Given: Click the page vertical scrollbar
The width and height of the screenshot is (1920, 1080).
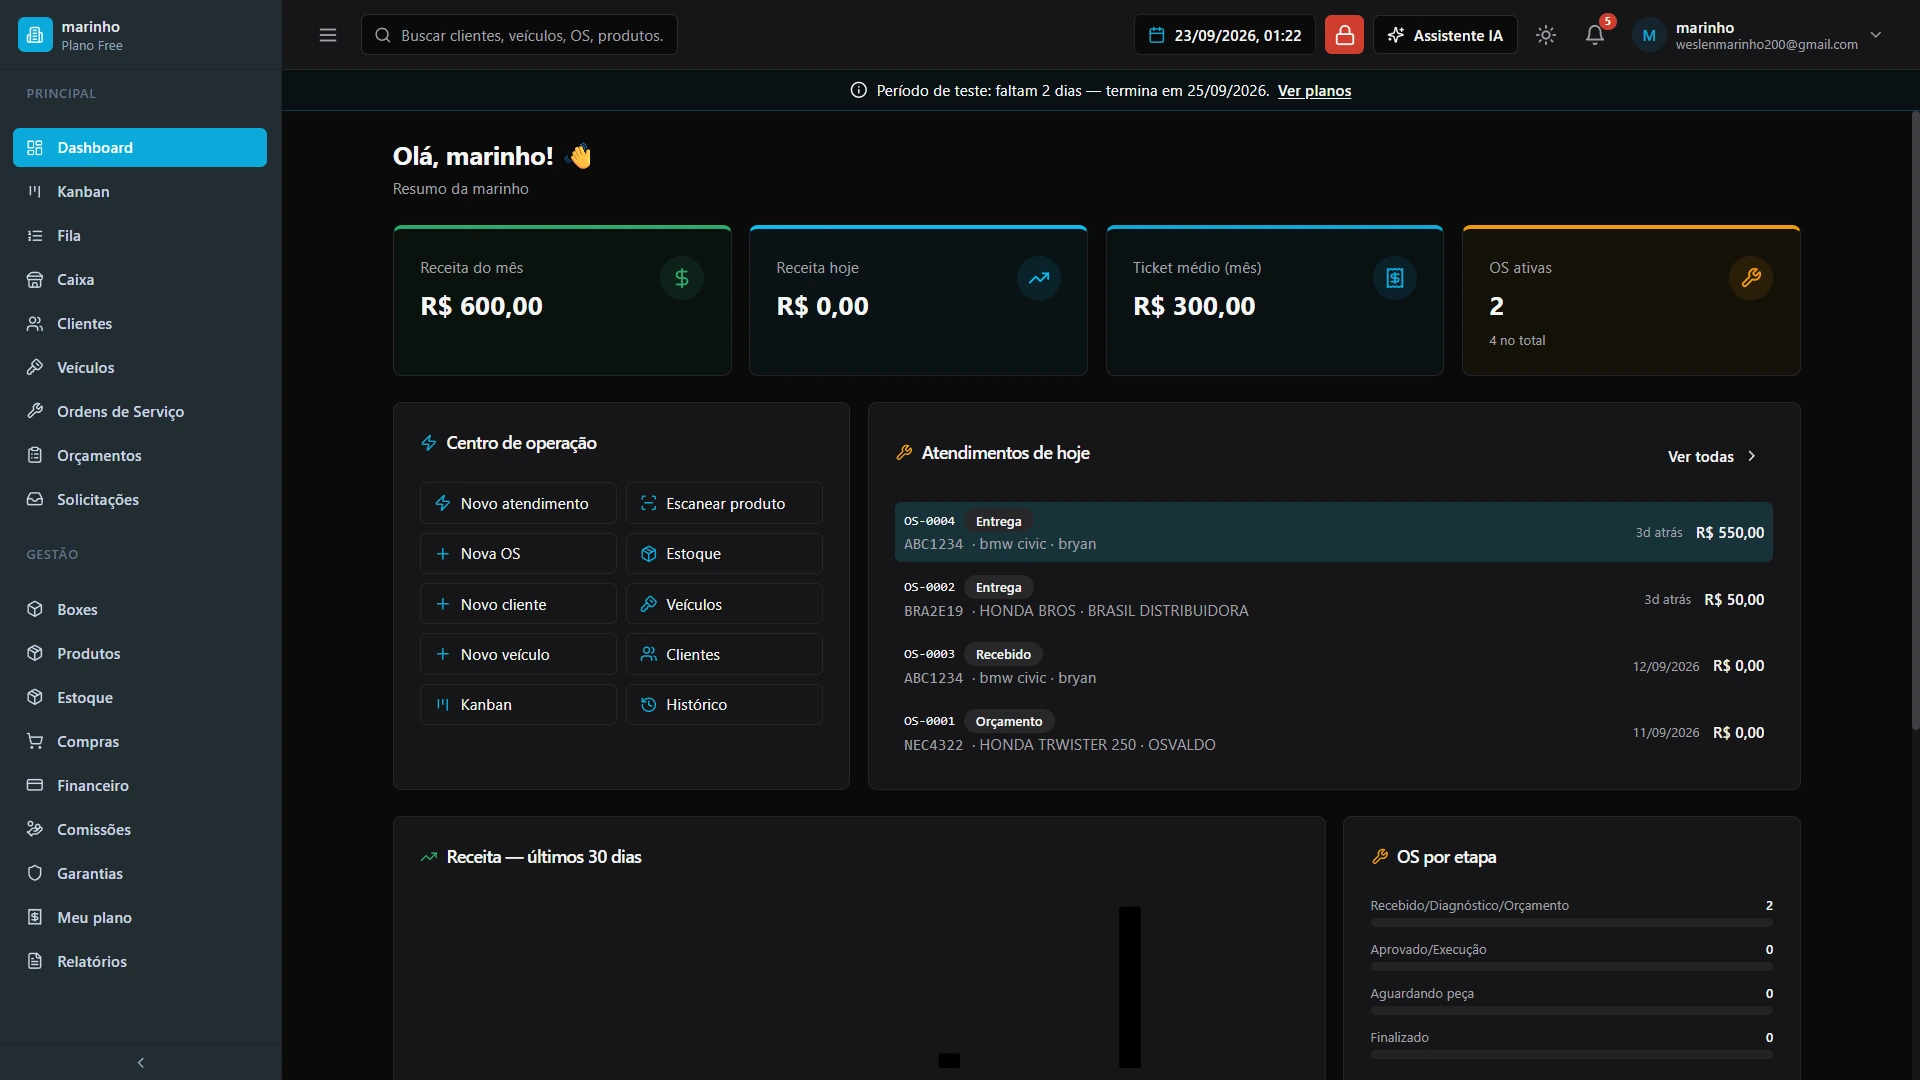Looking at the screenshot, I should point(1915,420).
